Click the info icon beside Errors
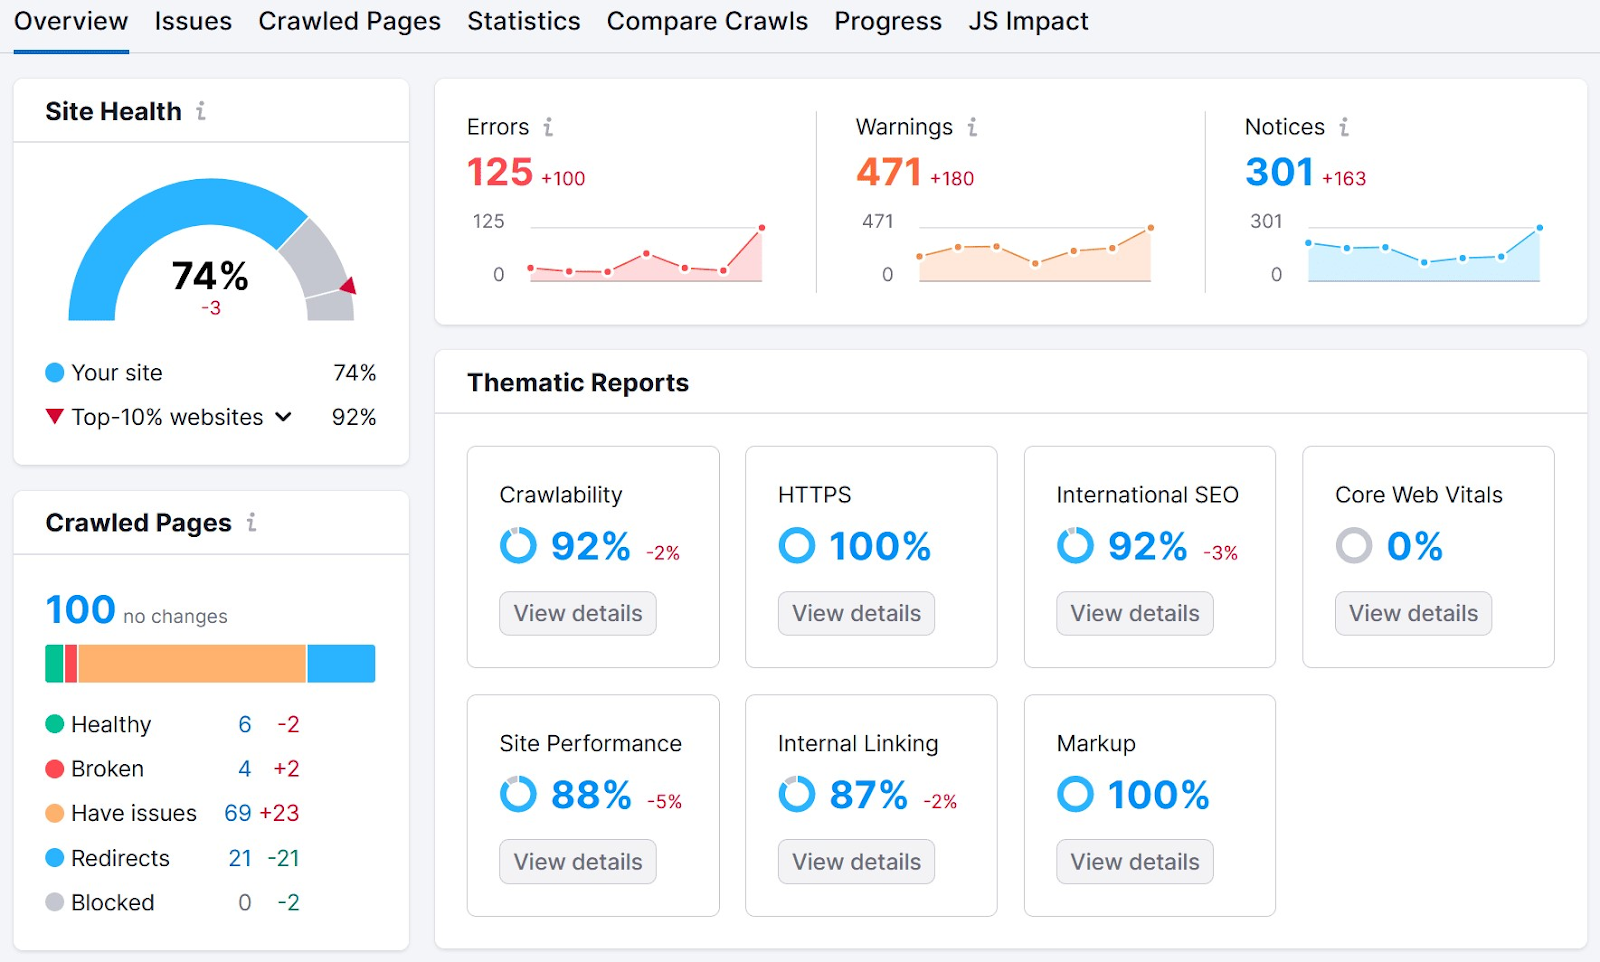The width and height of the screenshot is (1600, 962). click(x=548, y=127)
